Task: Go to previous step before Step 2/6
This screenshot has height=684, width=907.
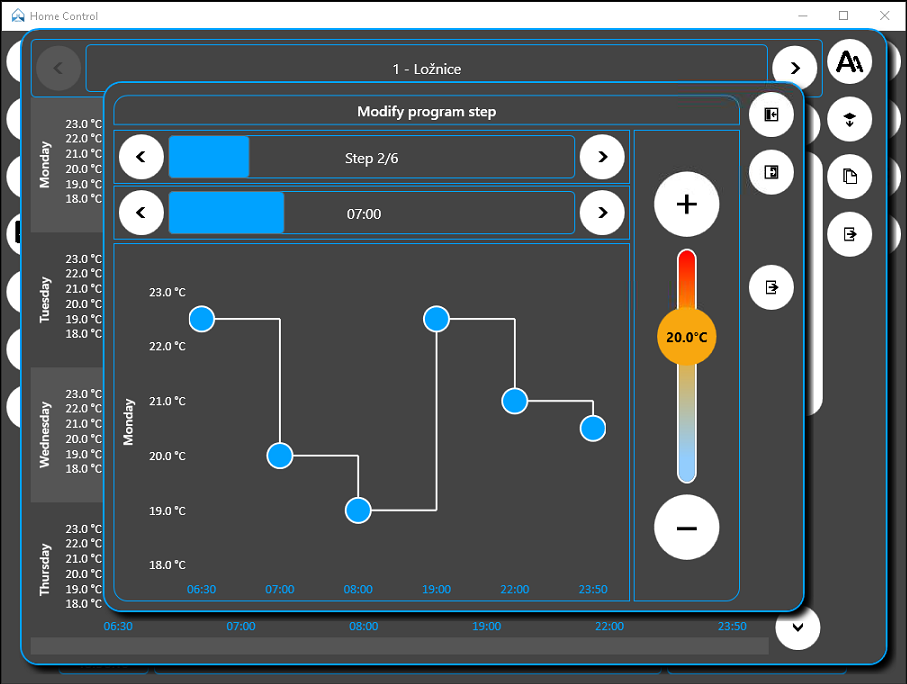Action: coord(141,157)
